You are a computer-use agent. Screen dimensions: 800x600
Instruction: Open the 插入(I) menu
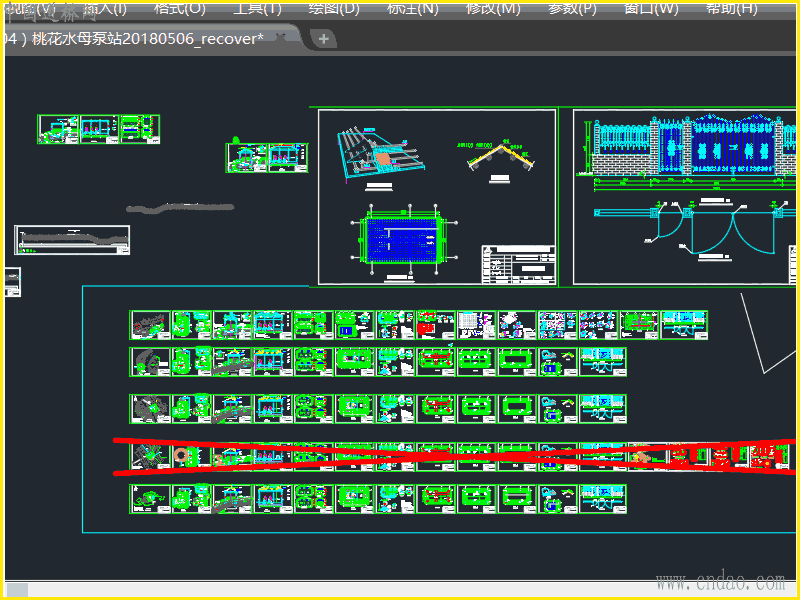tap(105, 8)
